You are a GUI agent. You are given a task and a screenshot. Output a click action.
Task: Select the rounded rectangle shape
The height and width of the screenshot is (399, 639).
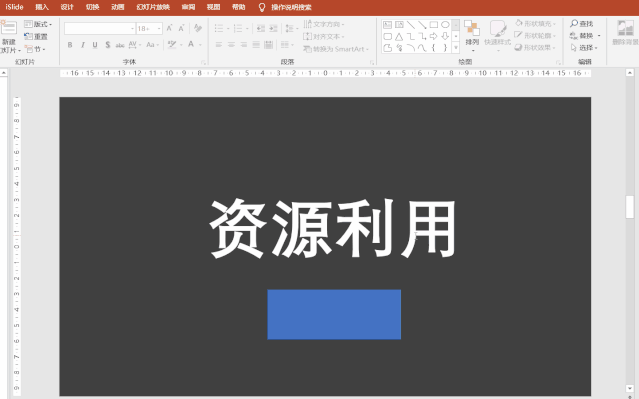(x=388, y=36)
